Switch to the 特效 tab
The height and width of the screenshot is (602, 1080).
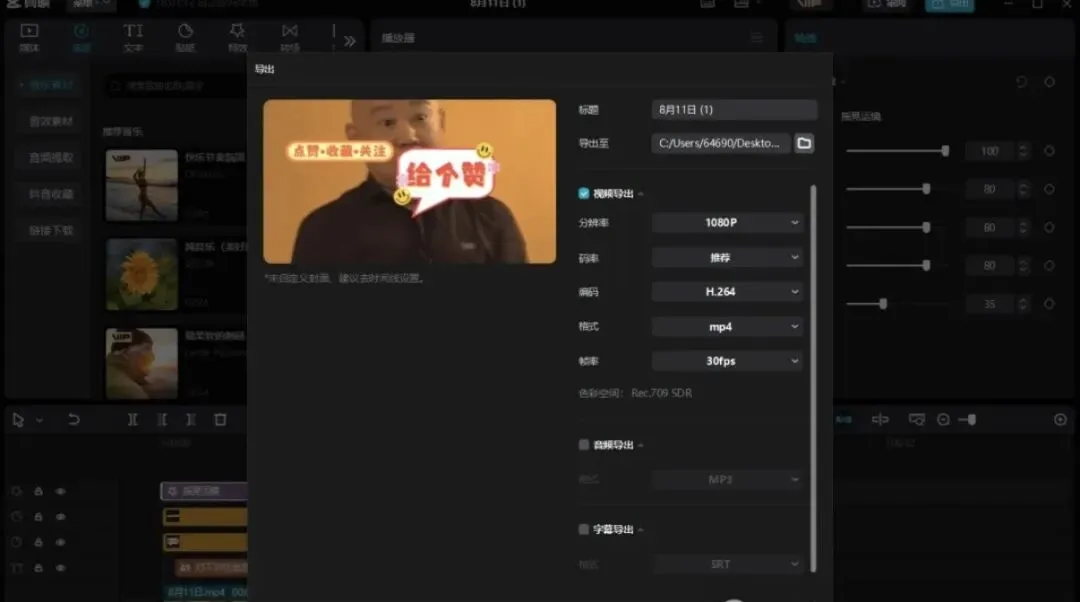238,38
